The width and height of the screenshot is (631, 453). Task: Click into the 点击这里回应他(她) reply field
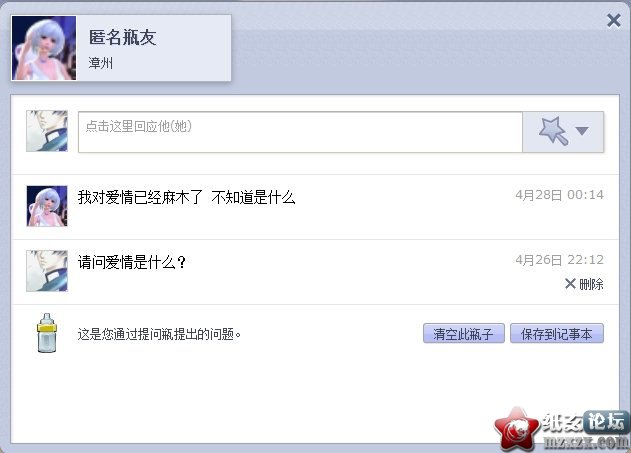pos(300,132)
